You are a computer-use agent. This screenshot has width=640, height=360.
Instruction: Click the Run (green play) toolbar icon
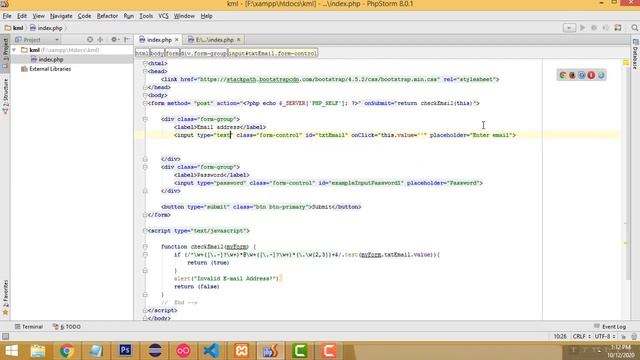click(x=582, y=28)
